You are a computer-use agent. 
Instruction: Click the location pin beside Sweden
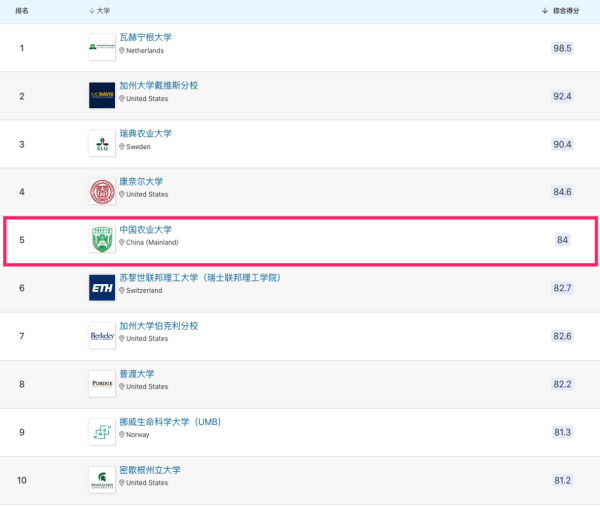point(122,147)
